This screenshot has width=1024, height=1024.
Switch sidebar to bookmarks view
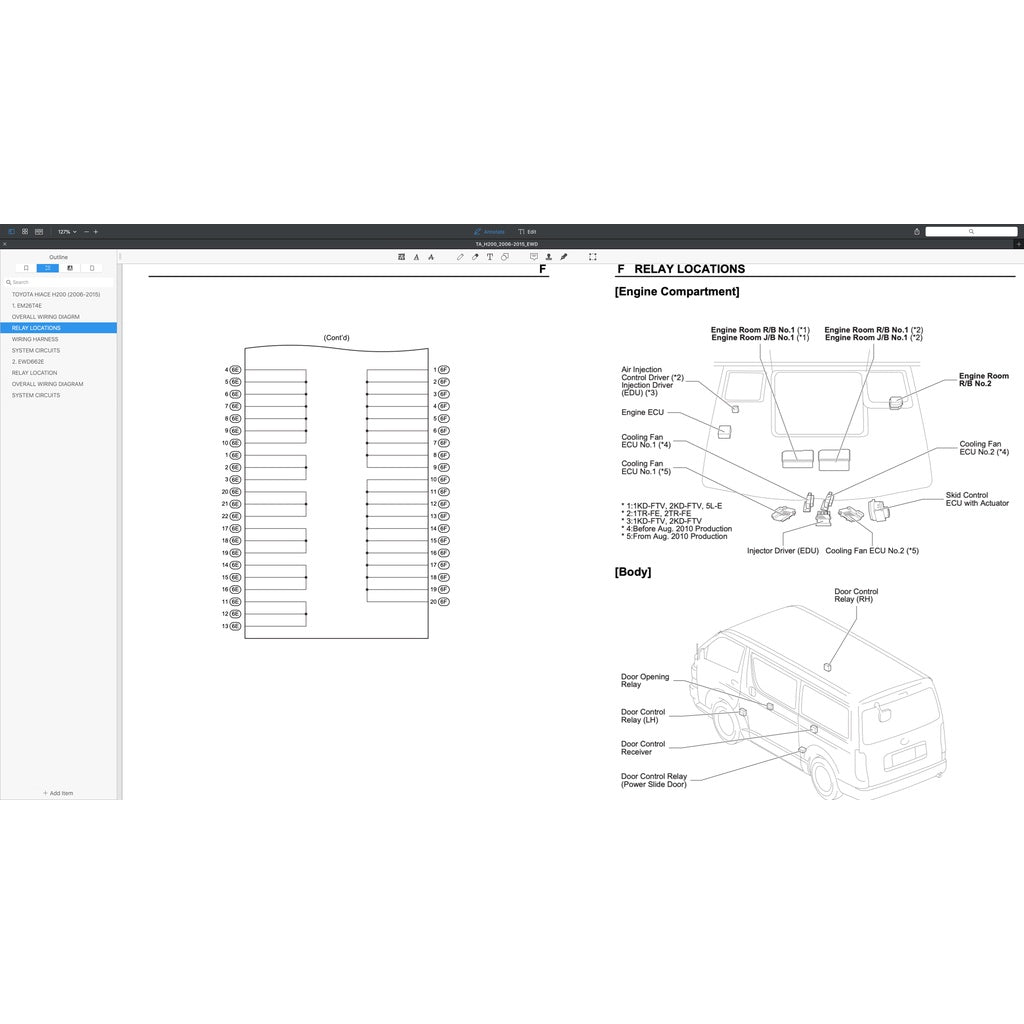tap(26, 268)
